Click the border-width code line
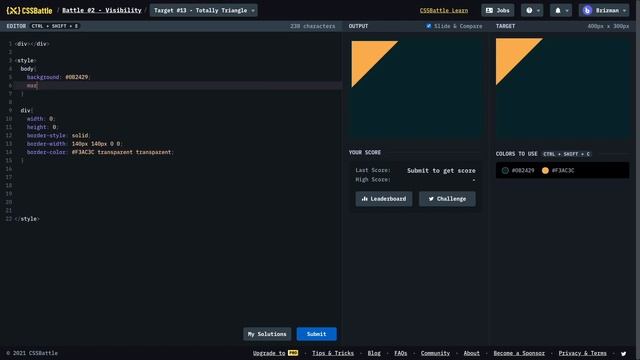 (74, 144)
